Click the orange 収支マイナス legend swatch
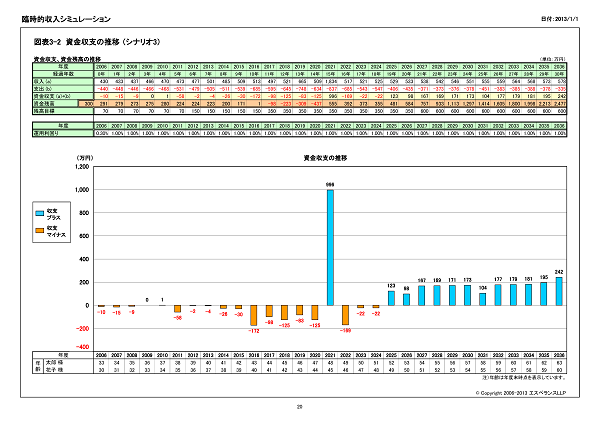 point(40,231)
